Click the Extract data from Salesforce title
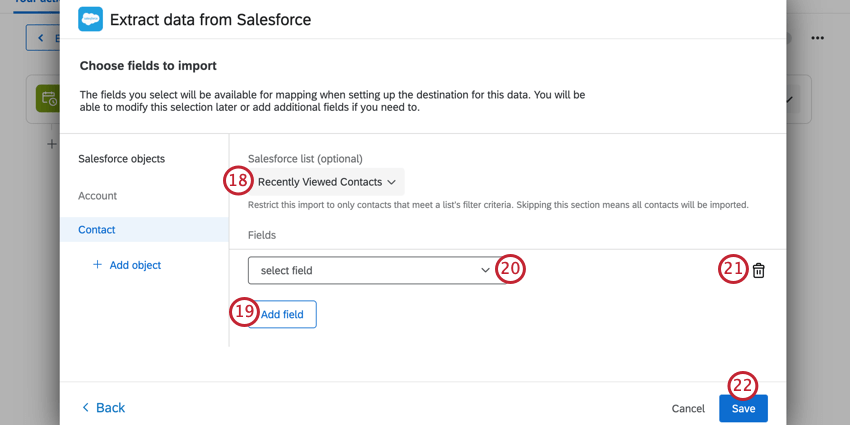The image size is (850, 425). (x=210, y=19)
